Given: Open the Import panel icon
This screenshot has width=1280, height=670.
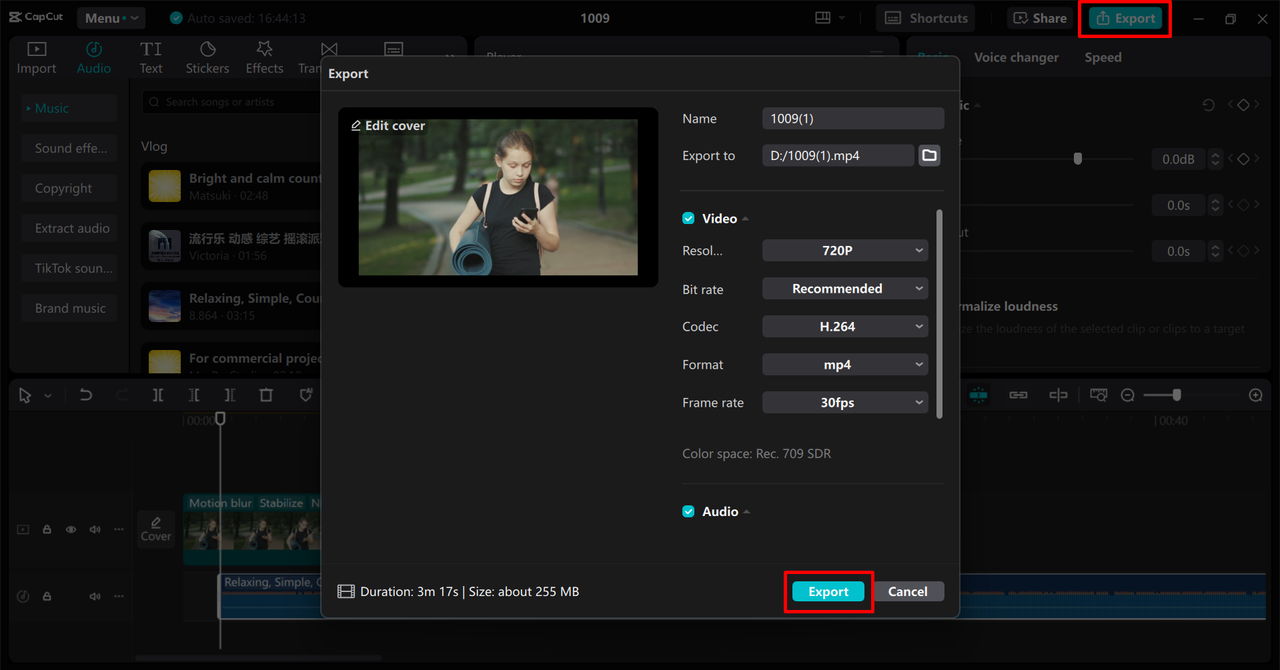Looking at the screenshot, I should (x=36, y=58).
